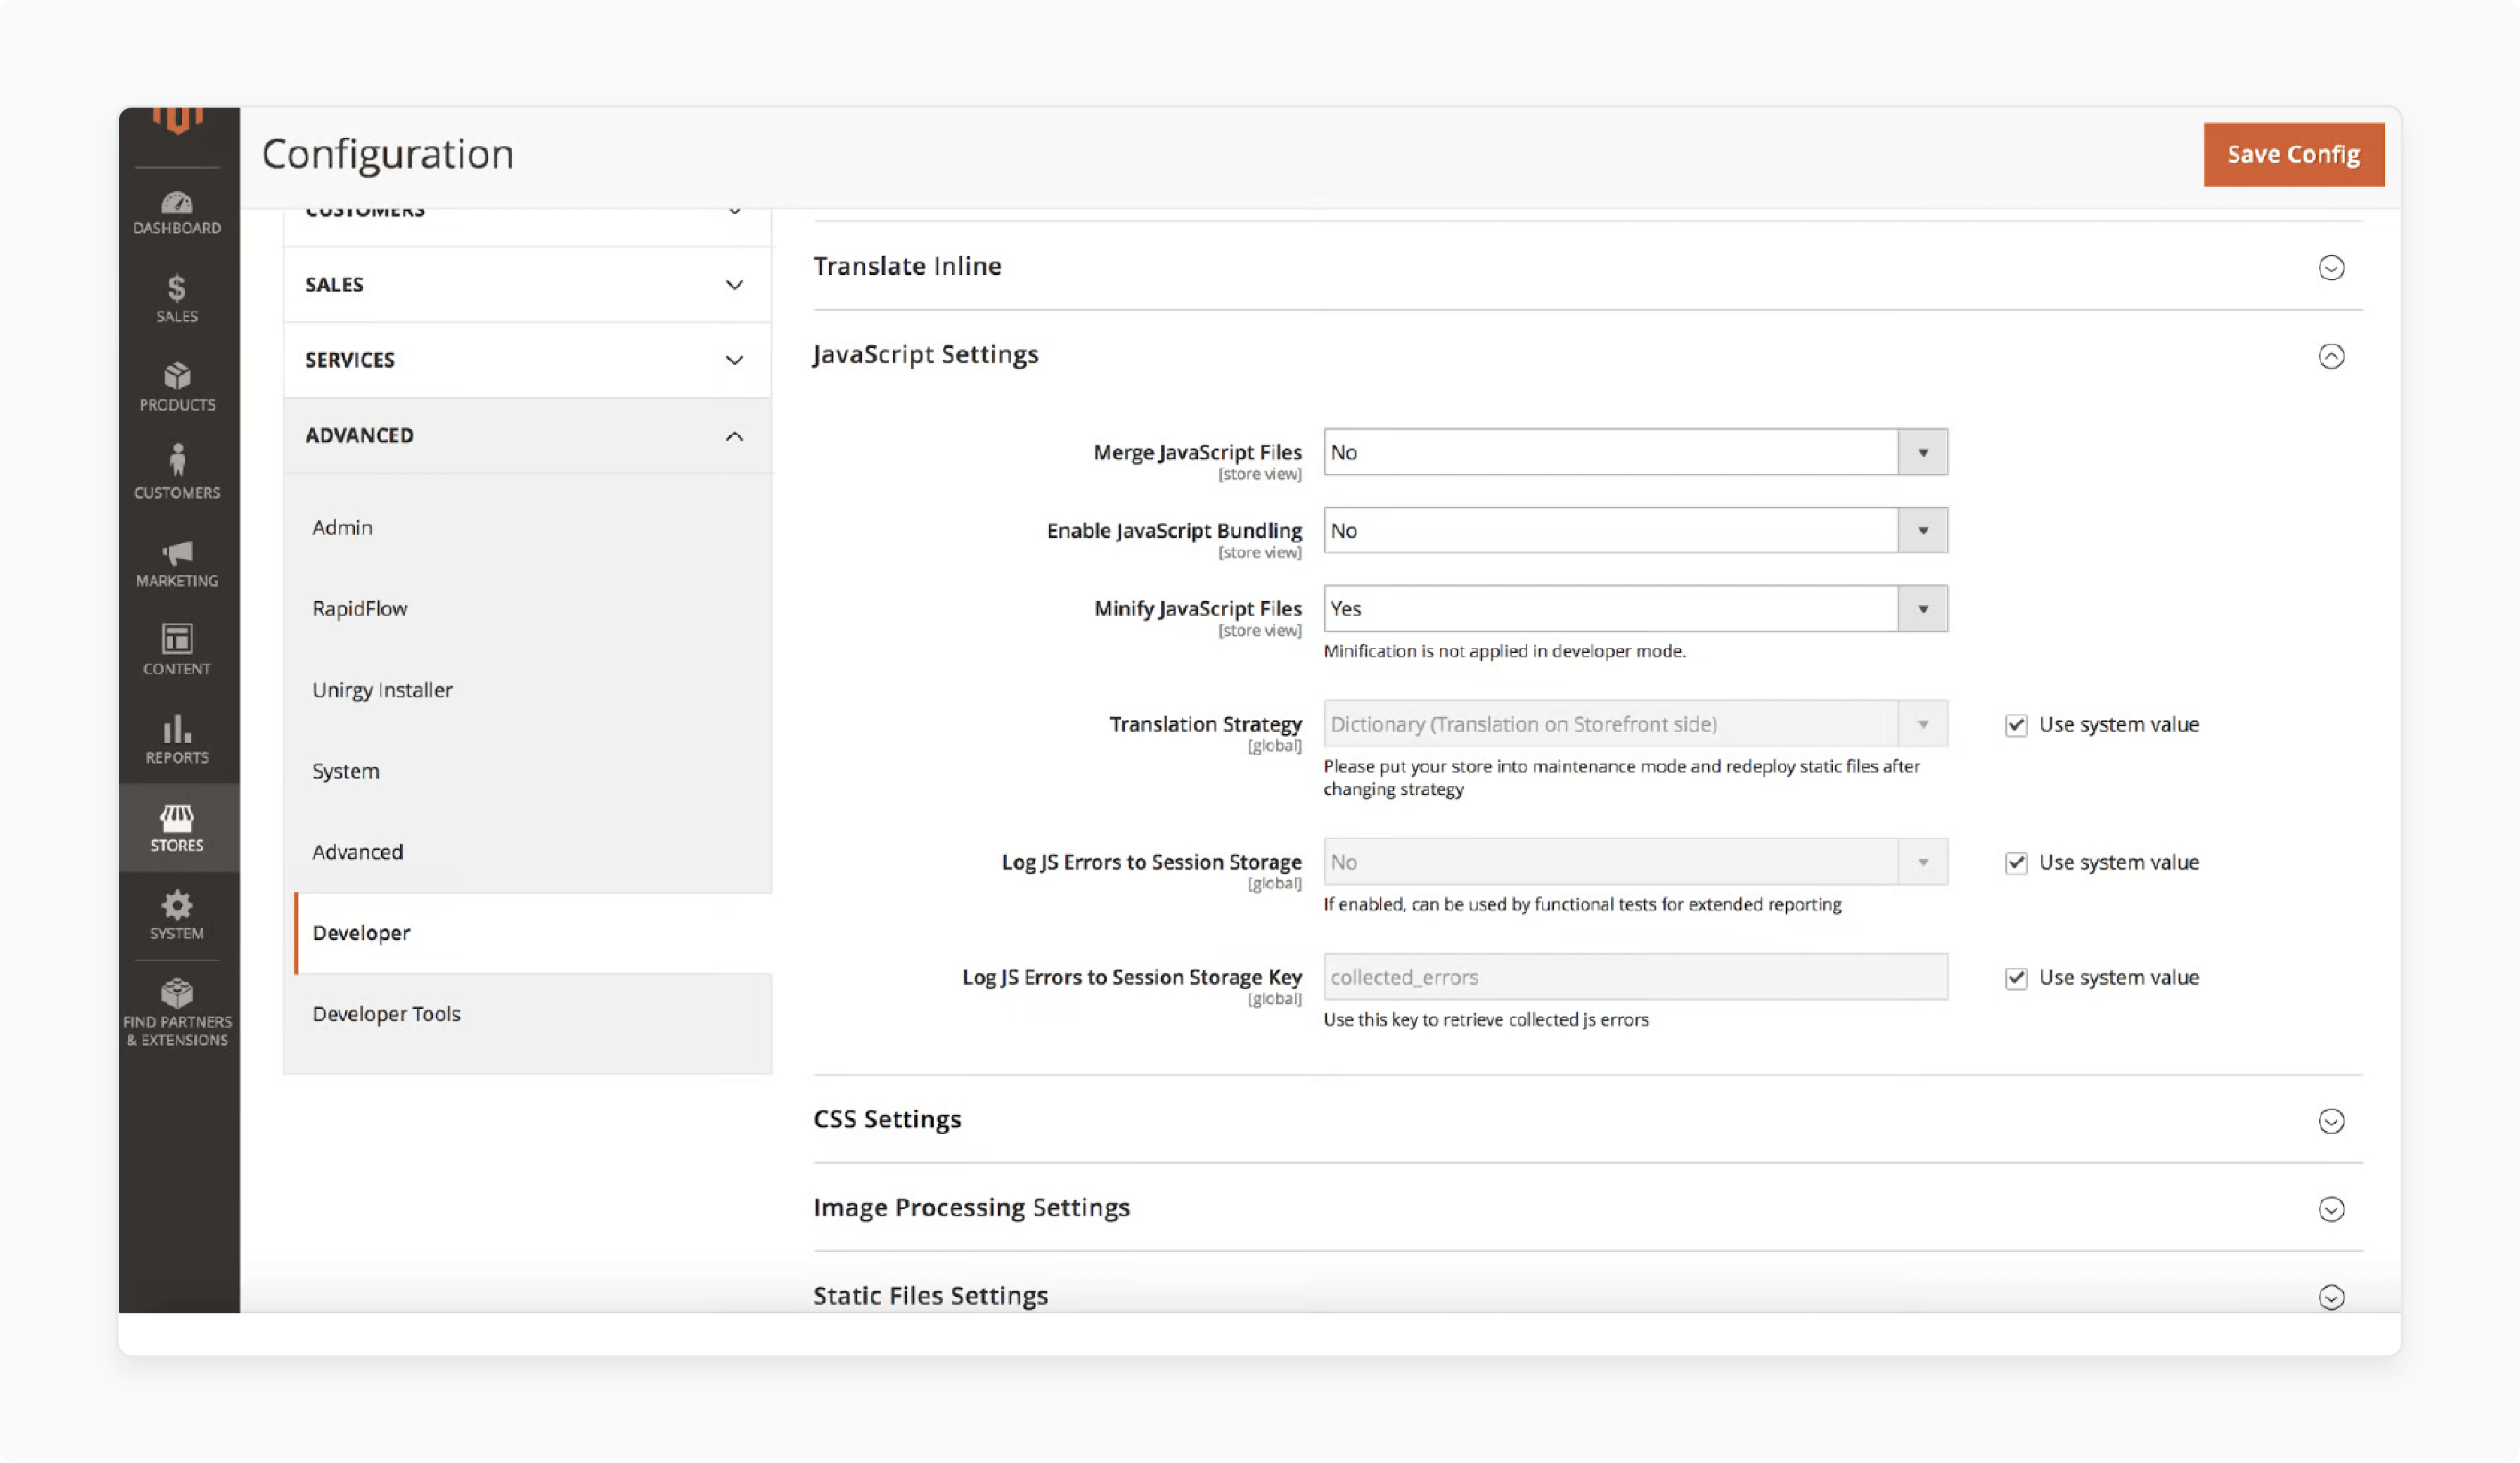
Task: Uncheck Use system value for Log JS Errors to Session Storage
Action: [x=2016, y=863]
